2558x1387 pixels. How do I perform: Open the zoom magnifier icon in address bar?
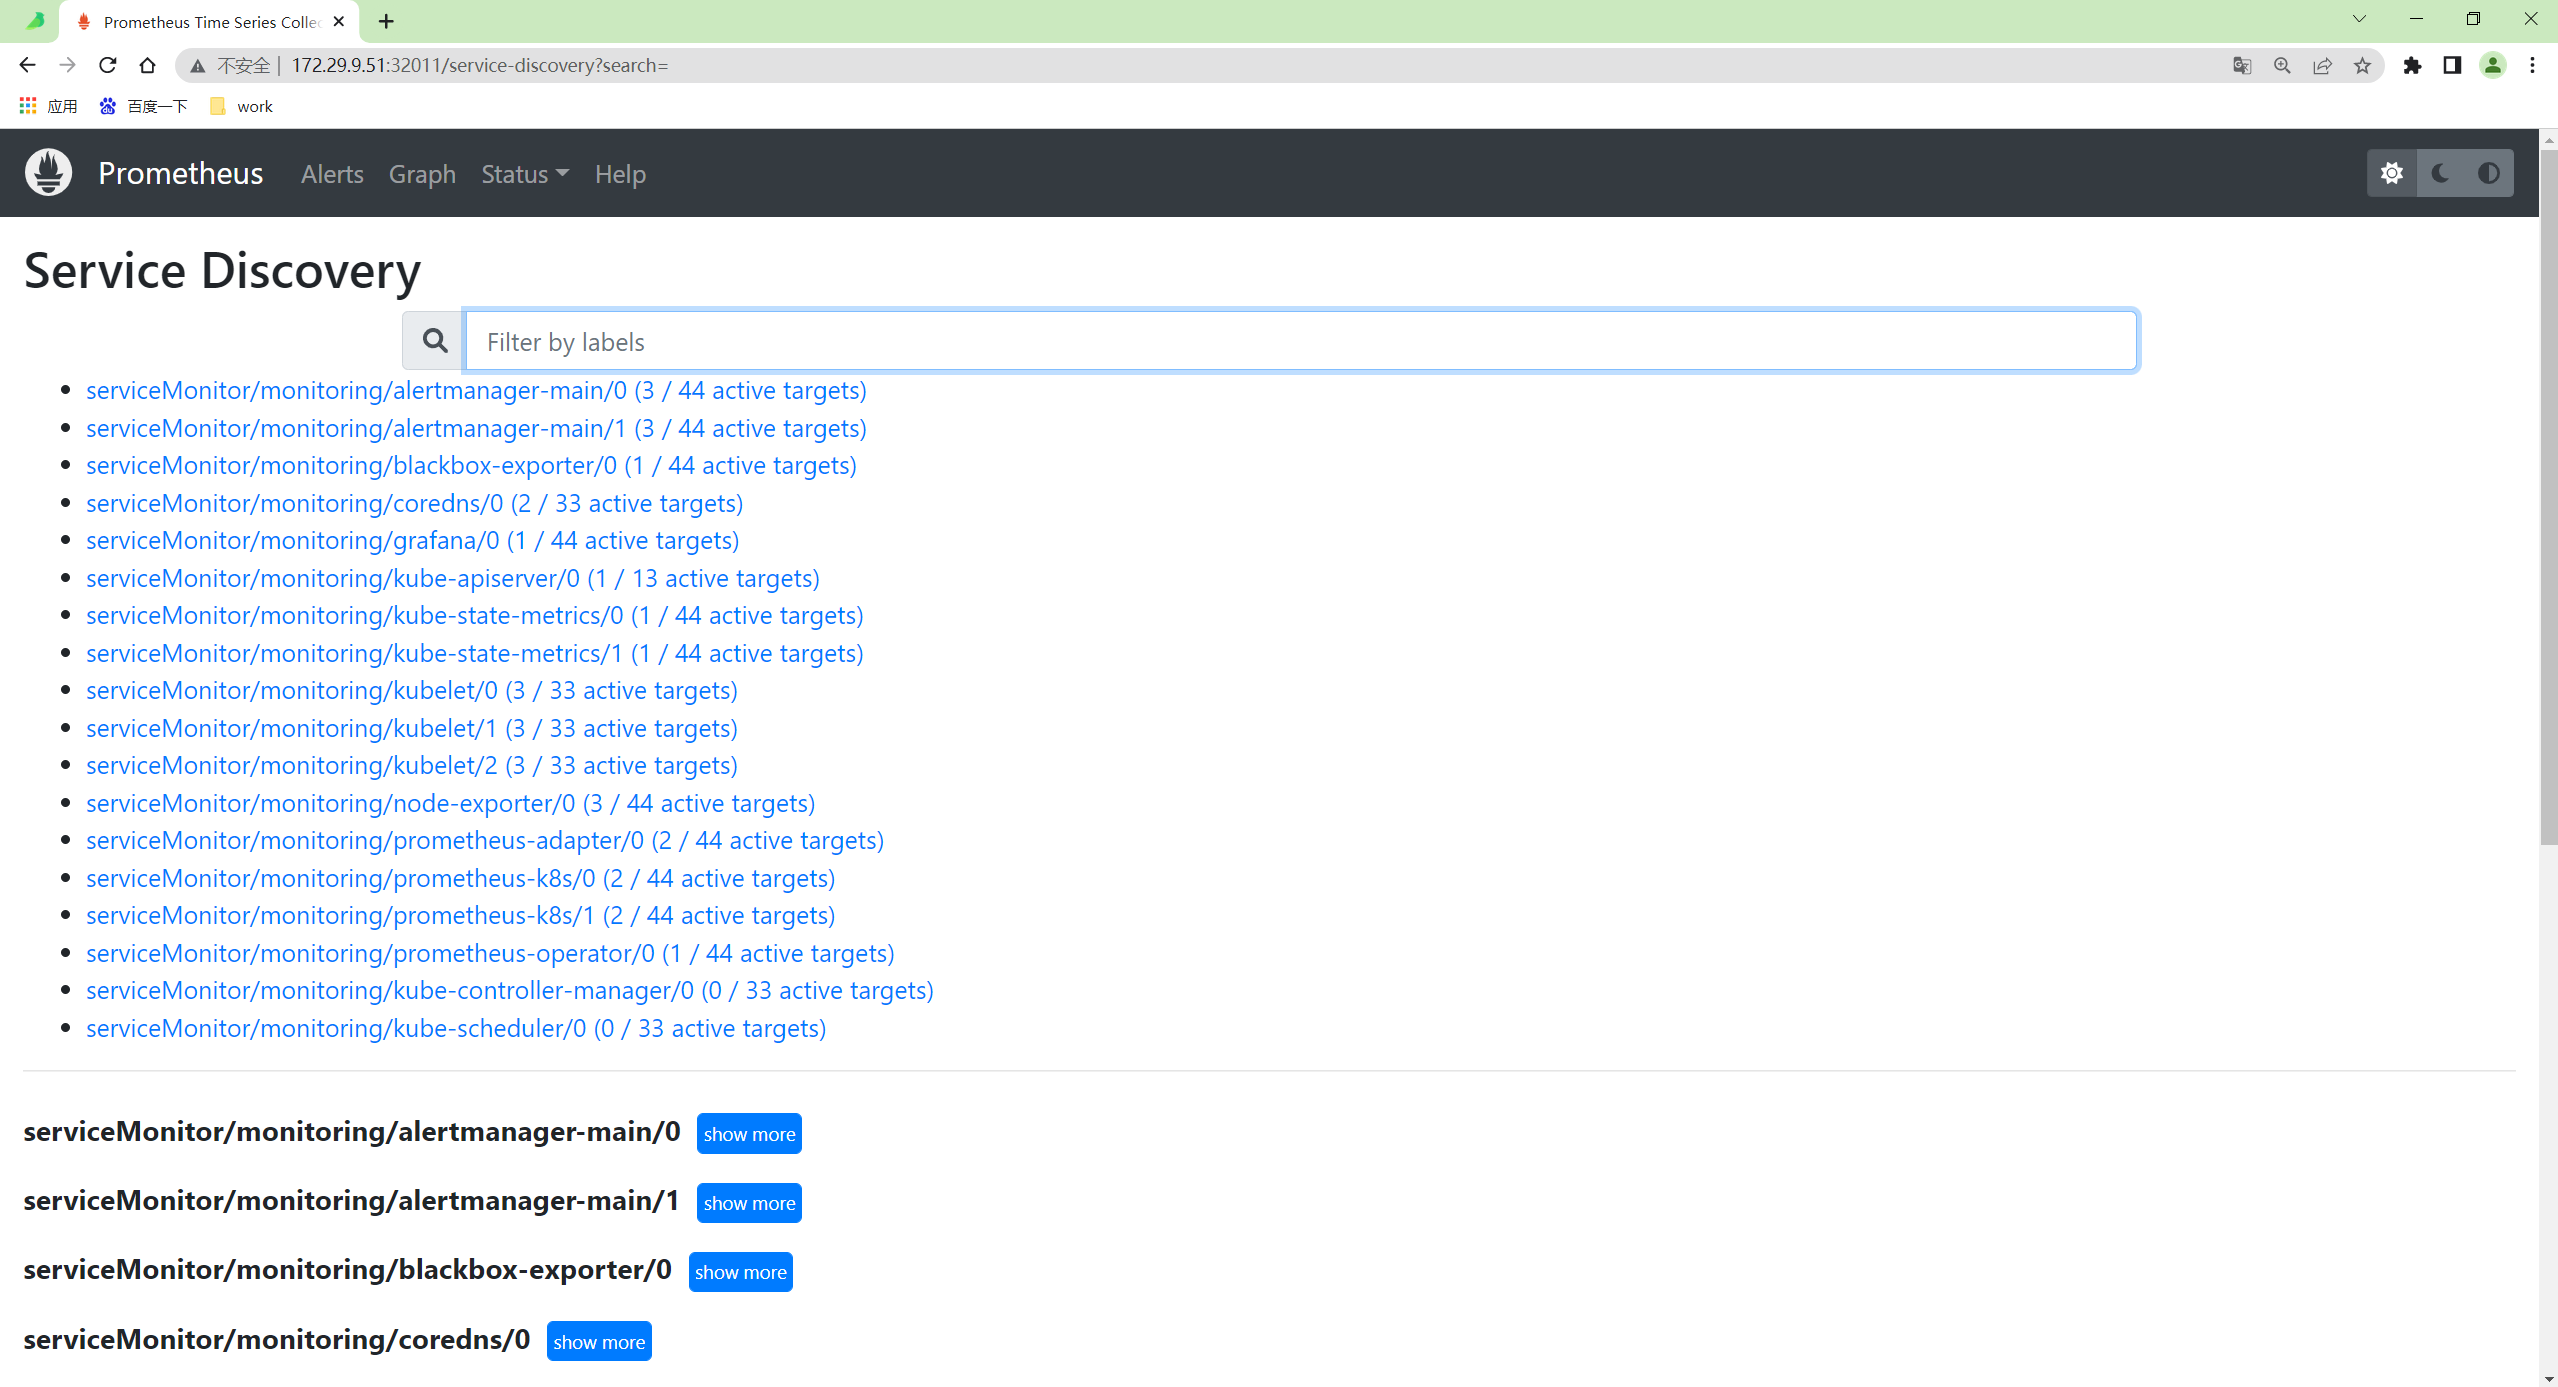2282,66
